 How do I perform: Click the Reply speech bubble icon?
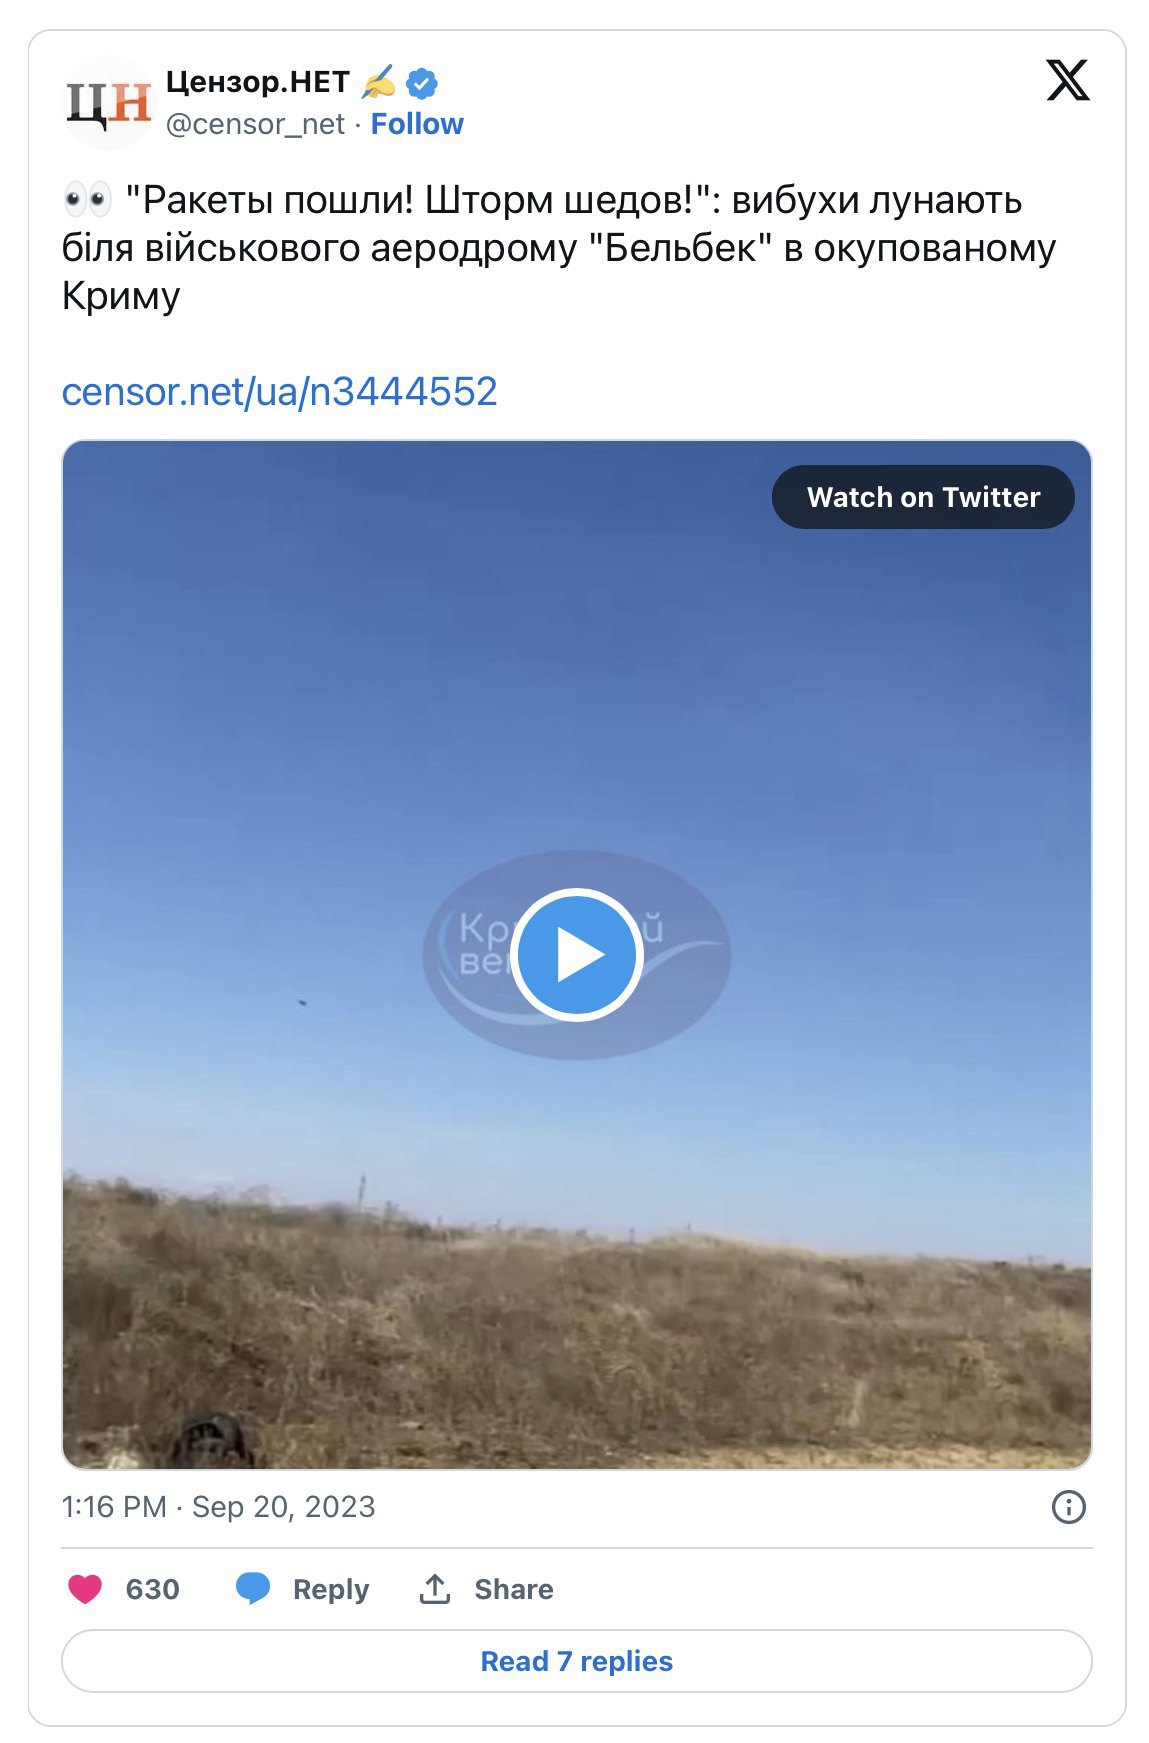pos(253,1588)
